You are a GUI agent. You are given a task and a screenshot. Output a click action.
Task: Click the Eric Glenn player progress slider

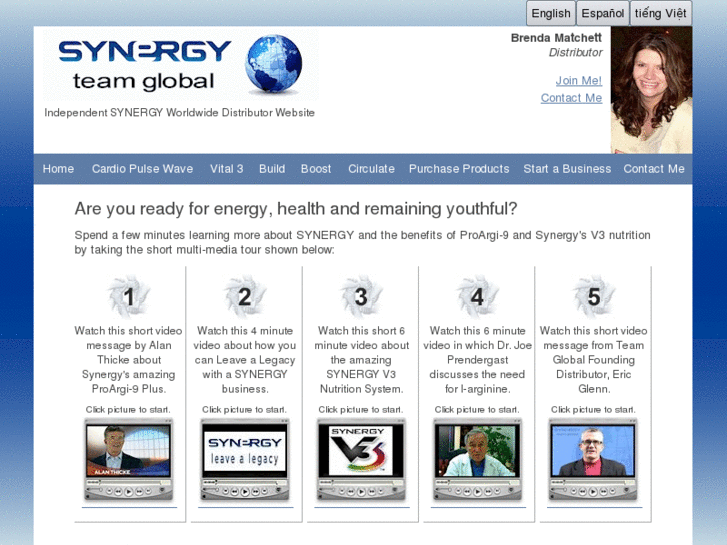click(593, 482)
